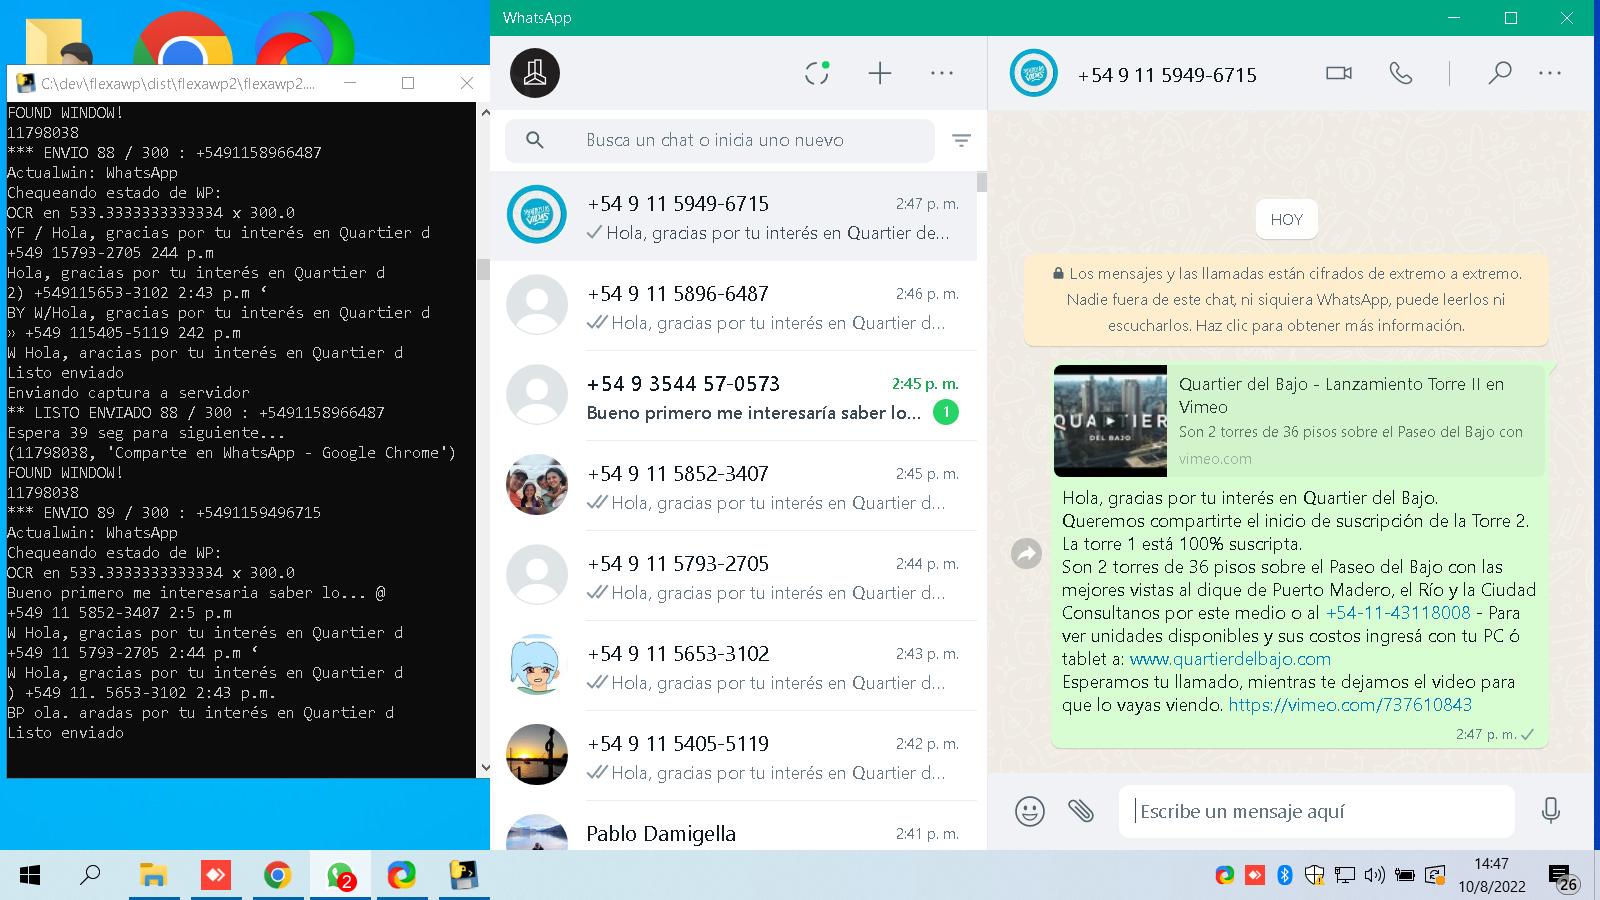Open notification center with 26 notifications

(x=1564, y=878)
